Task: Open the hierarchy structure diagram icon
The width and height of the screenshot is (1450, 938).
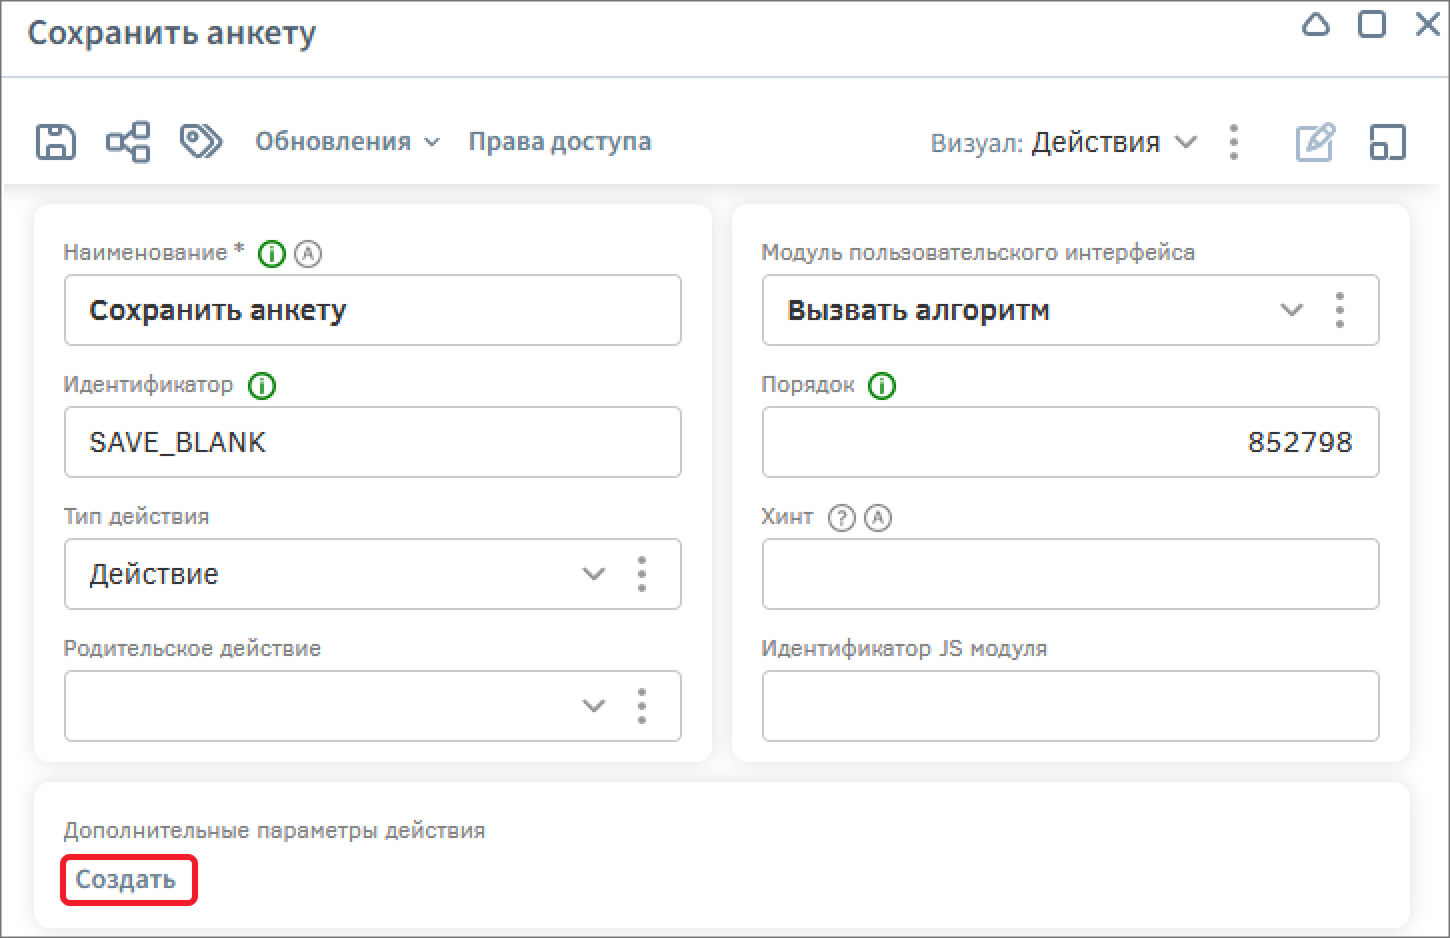Action: click(x=128, y=142)
